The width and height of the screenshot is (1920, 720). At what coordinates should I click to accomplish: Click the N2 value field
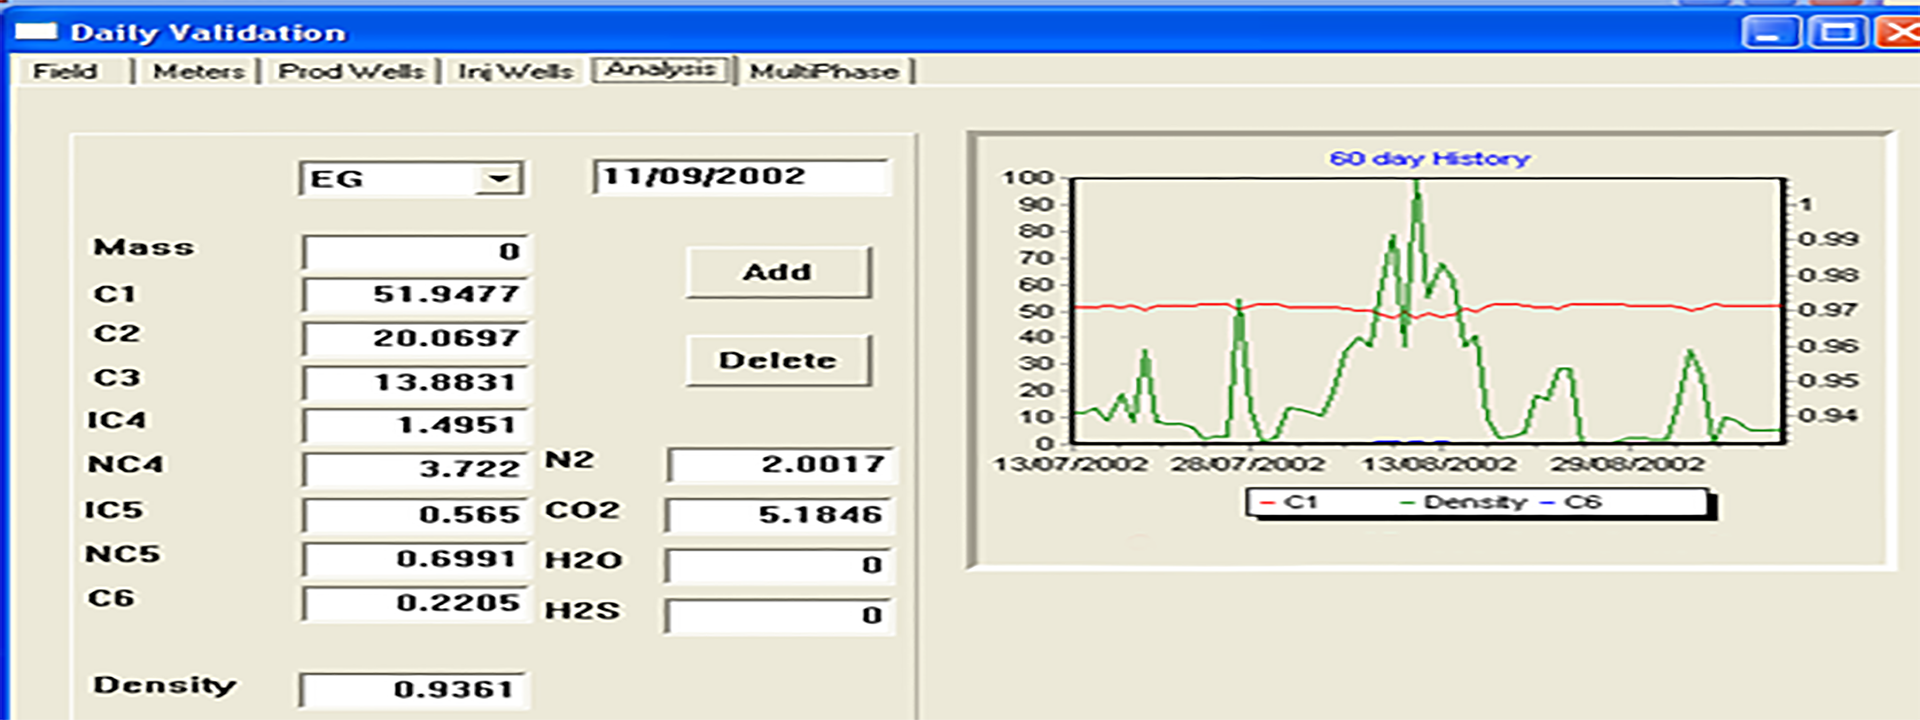pos(780,465)
